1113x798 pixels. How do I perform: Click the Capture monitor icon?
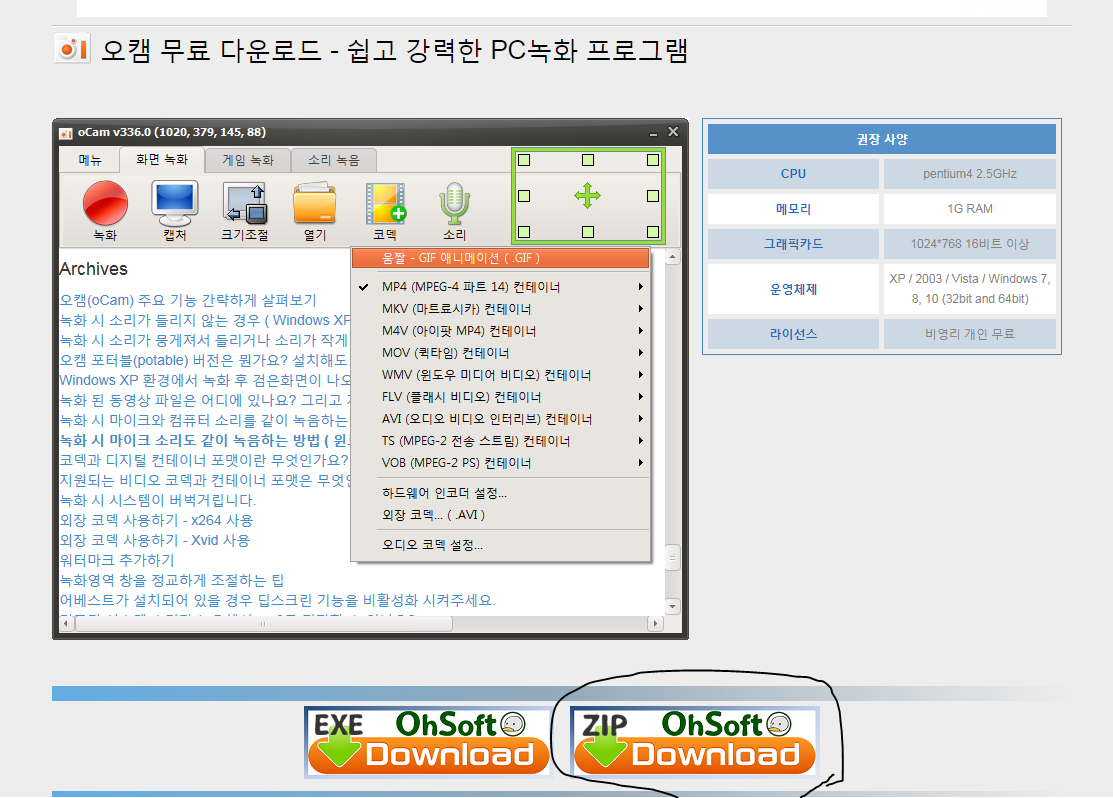click(175, 203)
